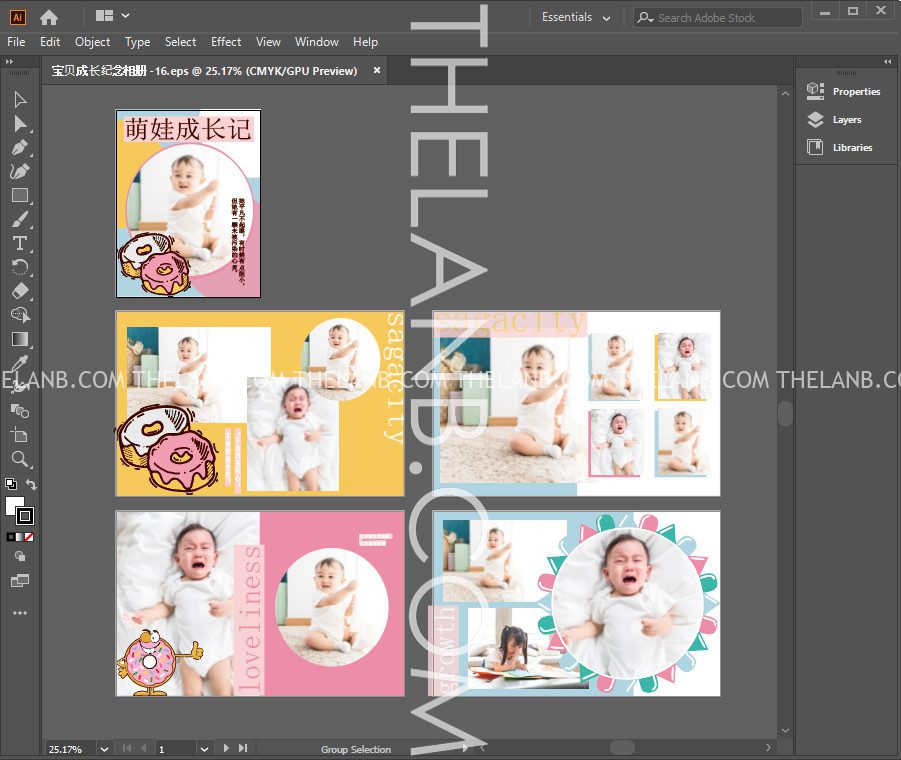Activate the Type tool
Screen dimensions: 901x760
pyautogui.click(x=19, y=243)
